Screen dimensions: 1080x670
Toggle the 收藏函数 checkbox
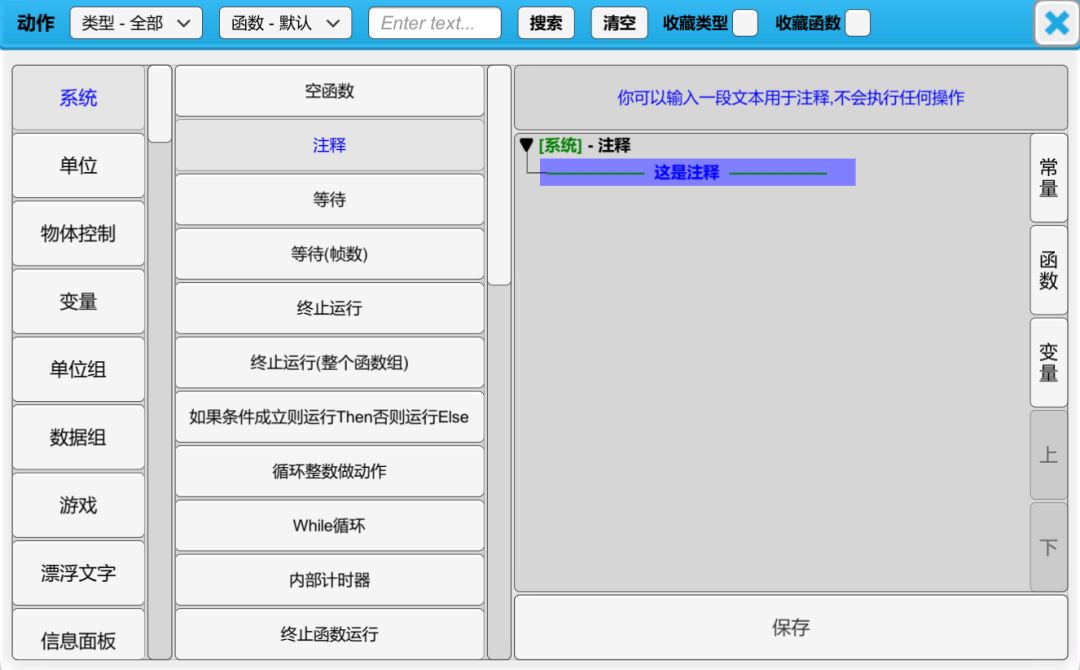point(857,23)
